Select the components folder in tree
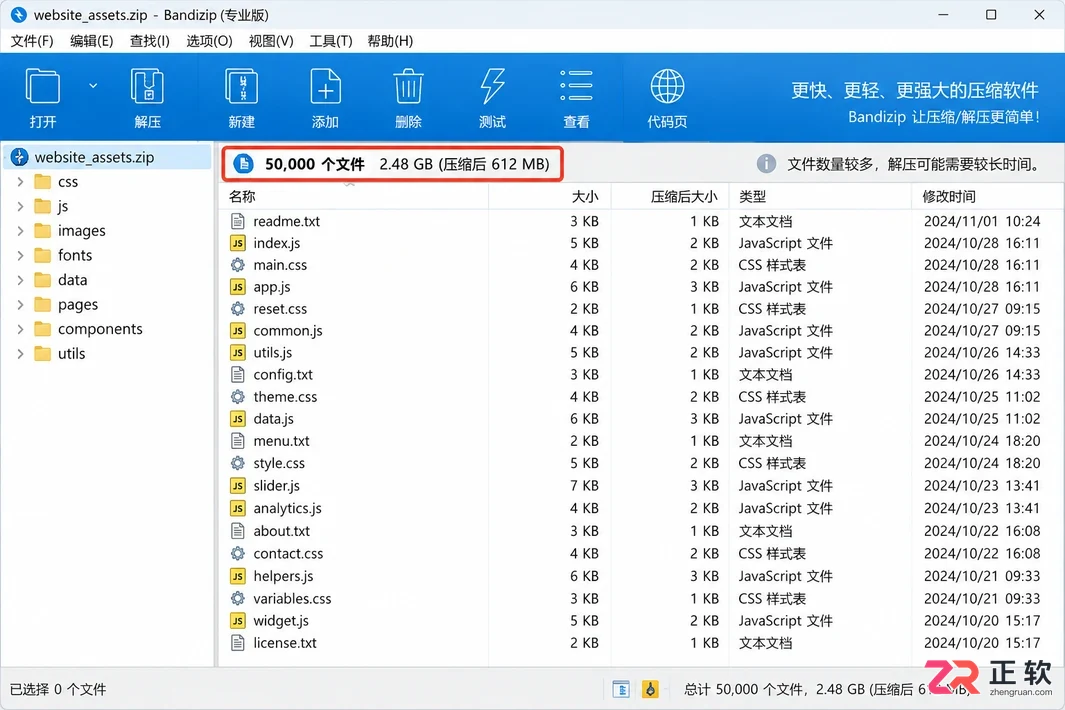The height and width of the screenshot is (710, 1065). (100, 329)
